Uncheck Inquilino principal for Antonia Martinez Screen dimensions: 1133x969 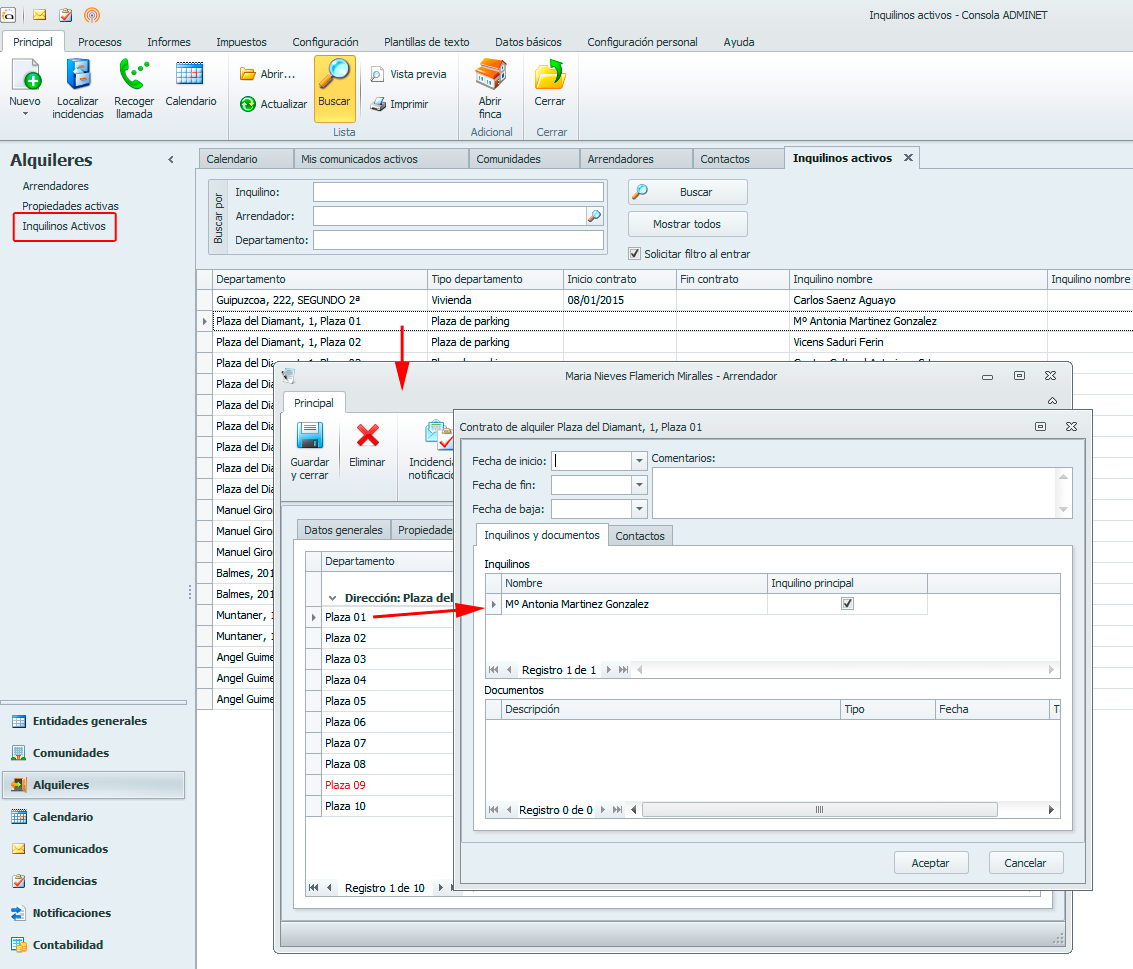click(x=848, y=604)
